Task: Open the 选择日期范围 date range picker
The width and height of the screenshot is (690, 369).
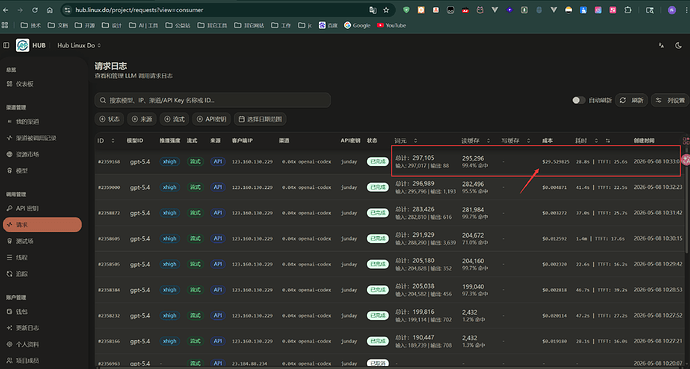Action: pos(261,119)
